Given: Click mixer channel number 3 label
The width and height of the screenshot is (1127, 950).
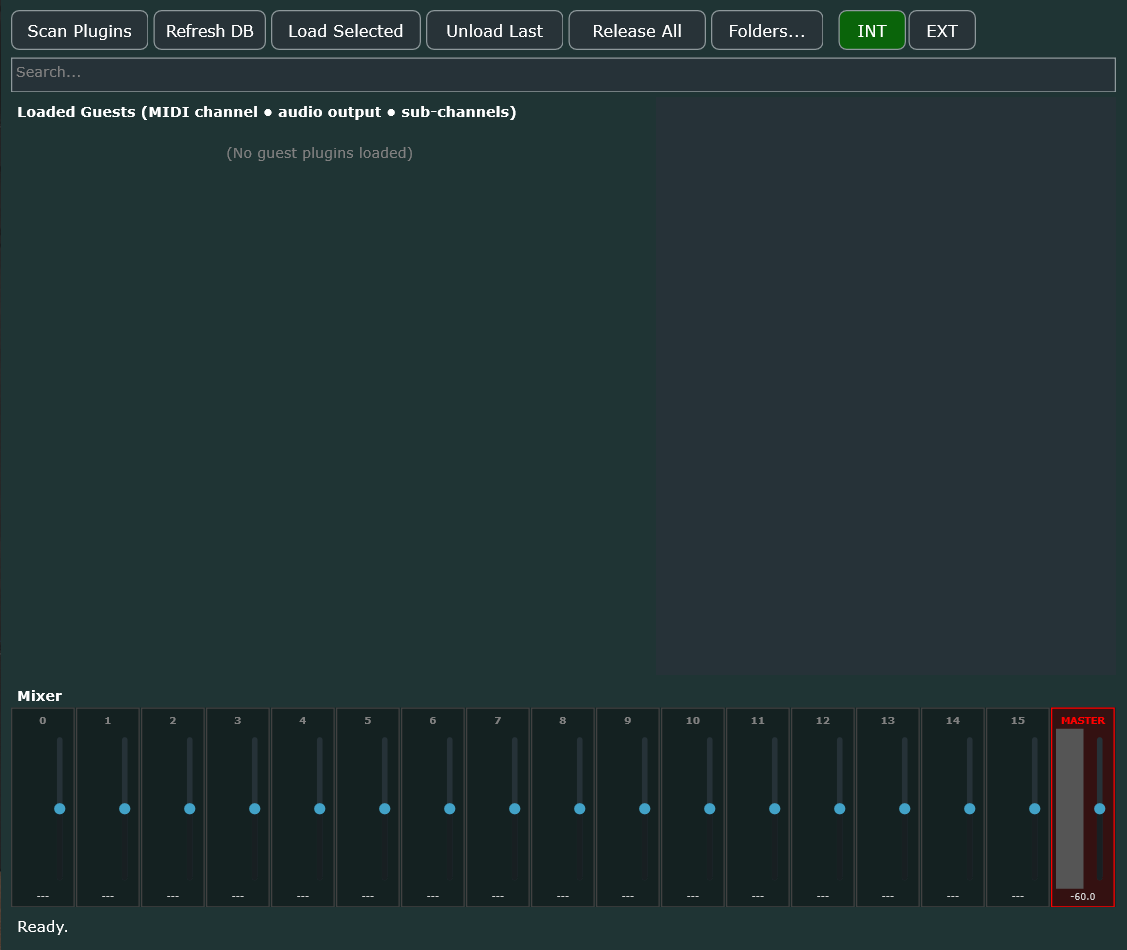Looking at the screenshot, I should tap(238, 720).
